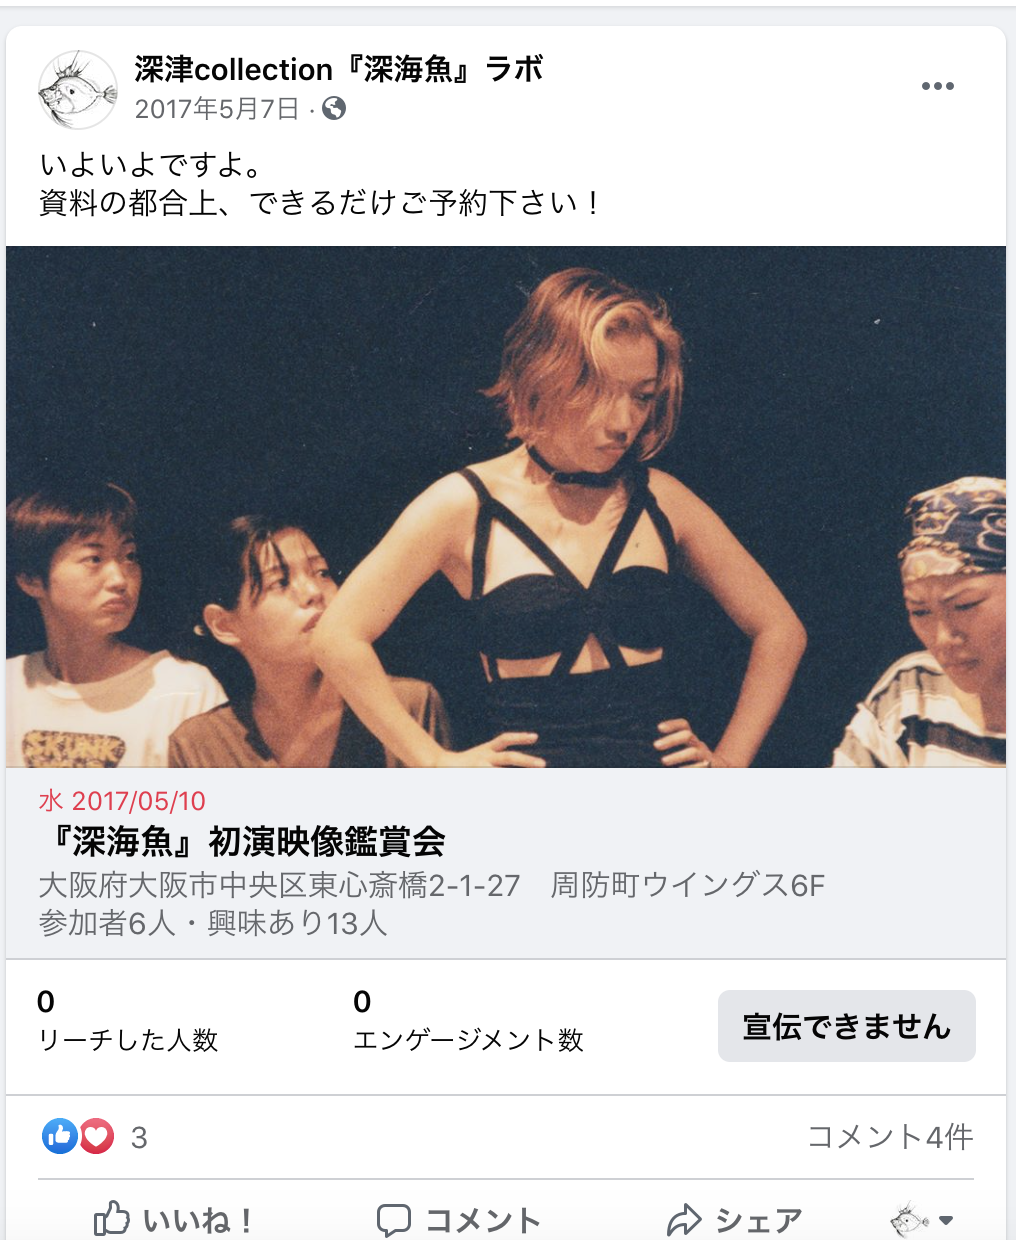
Task: Click the 宣伝できません button
Action: click(x=846, y=1026)
